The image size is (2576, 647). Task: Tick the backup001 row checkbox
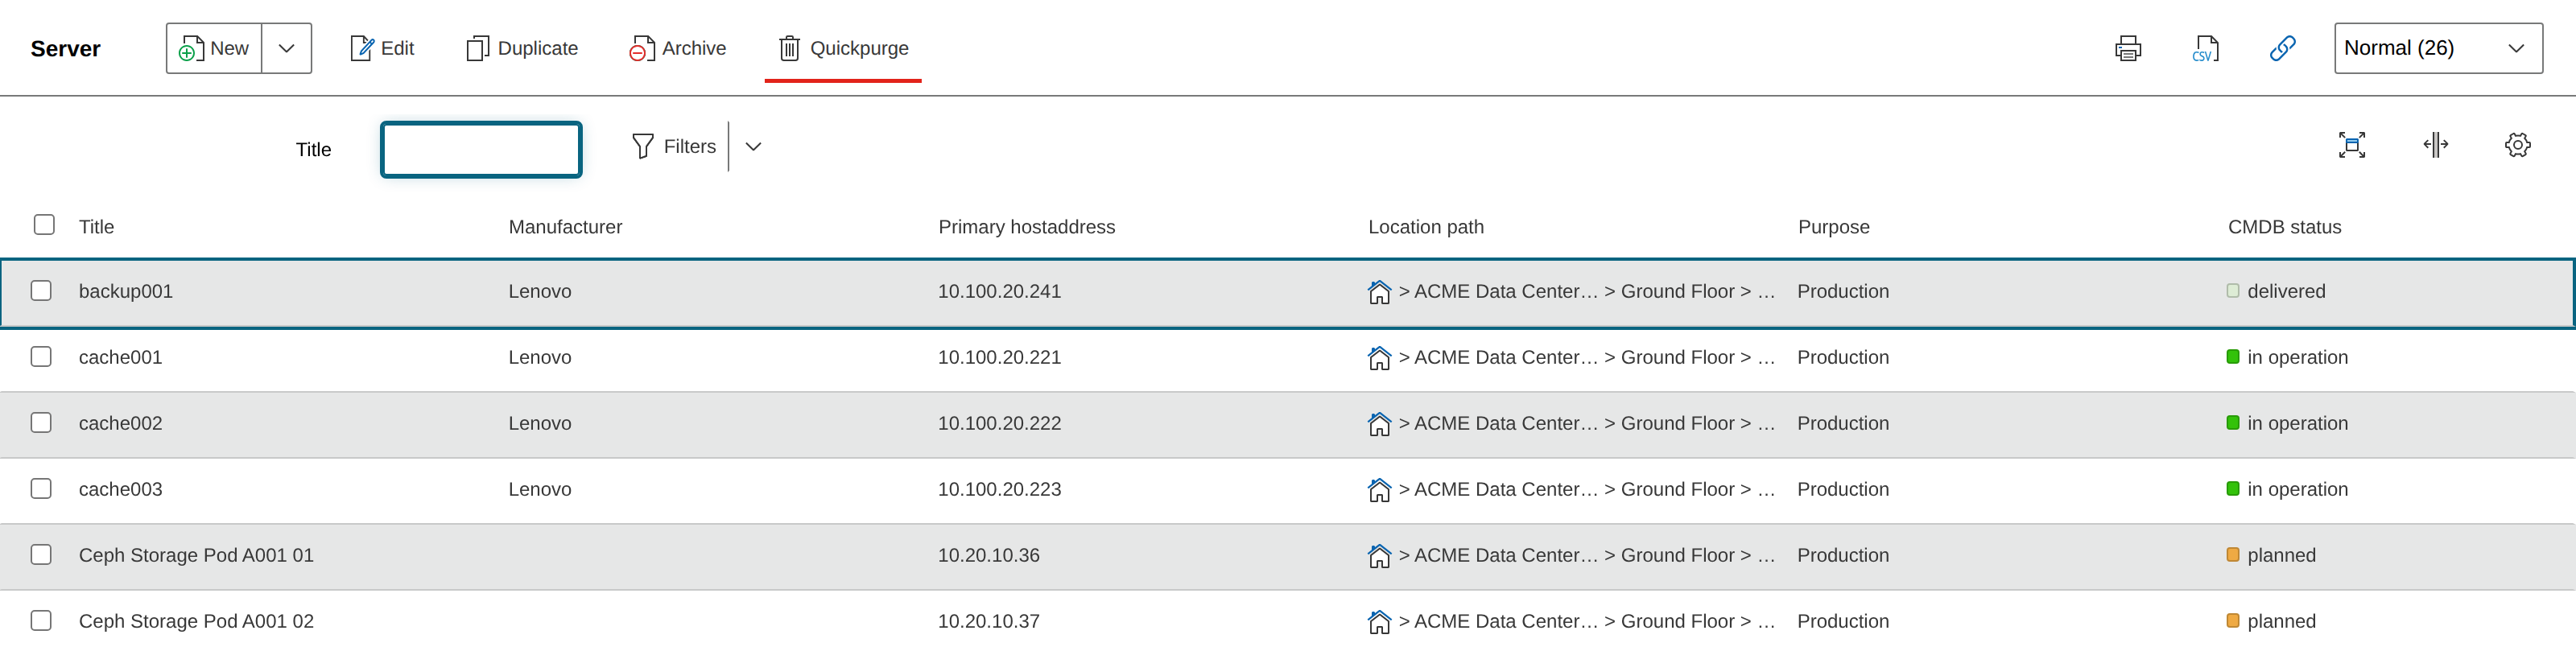41,291
